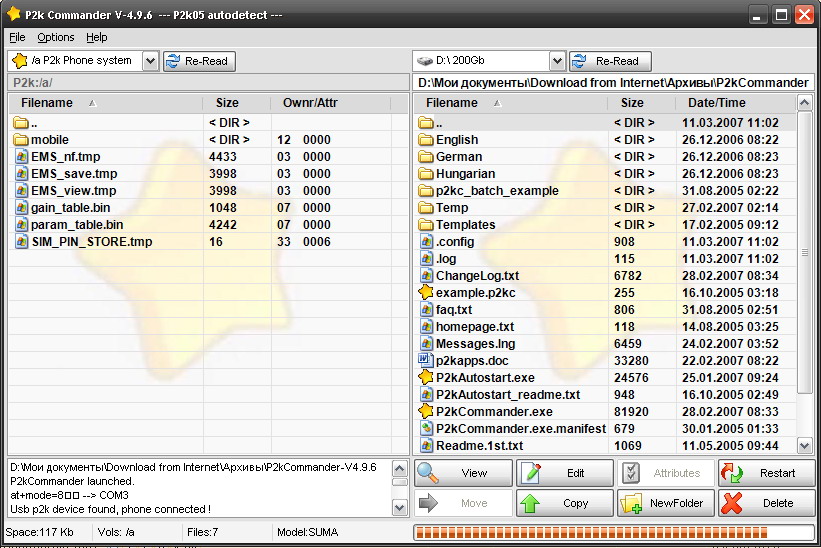
Task: Click the file icon beside .config
Action: [x=427, y=242]
